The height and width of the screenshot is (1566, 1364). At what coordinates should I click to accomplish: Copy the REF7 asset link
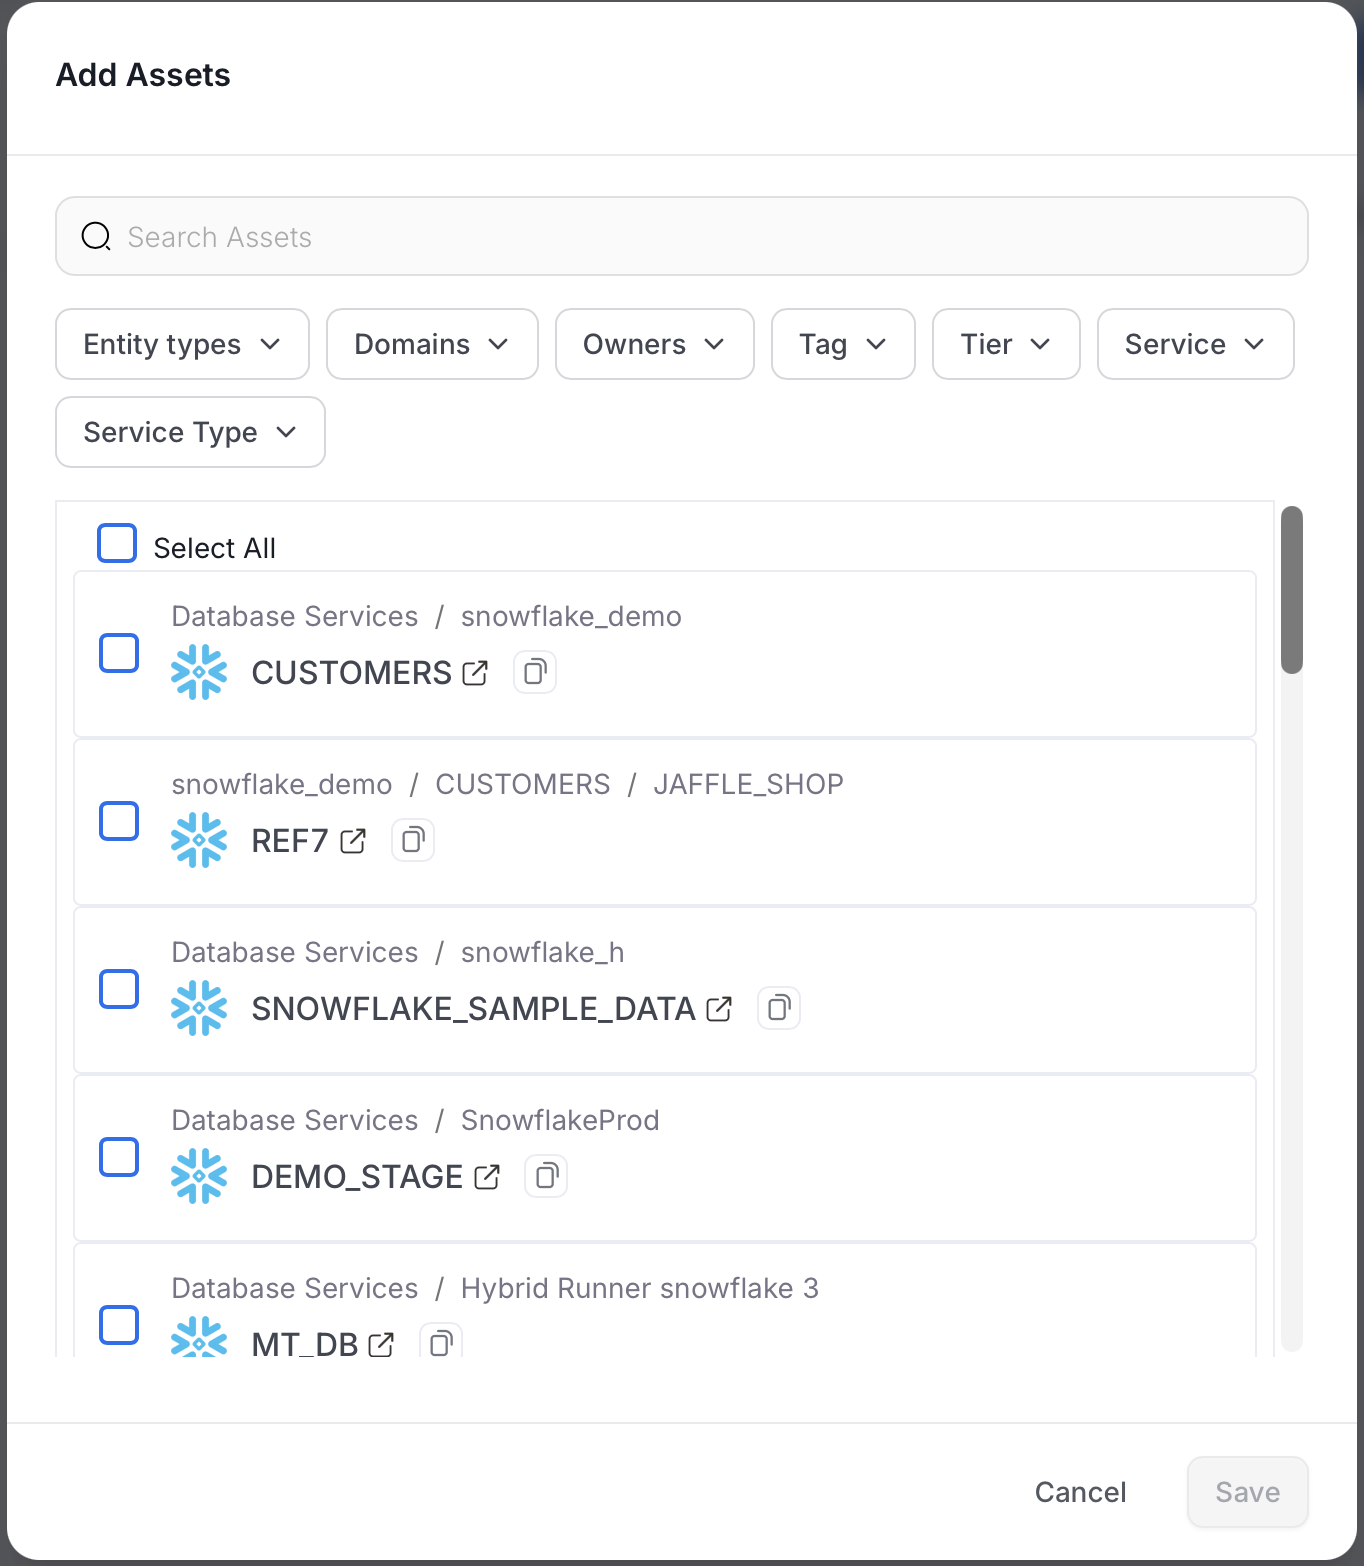413,840
